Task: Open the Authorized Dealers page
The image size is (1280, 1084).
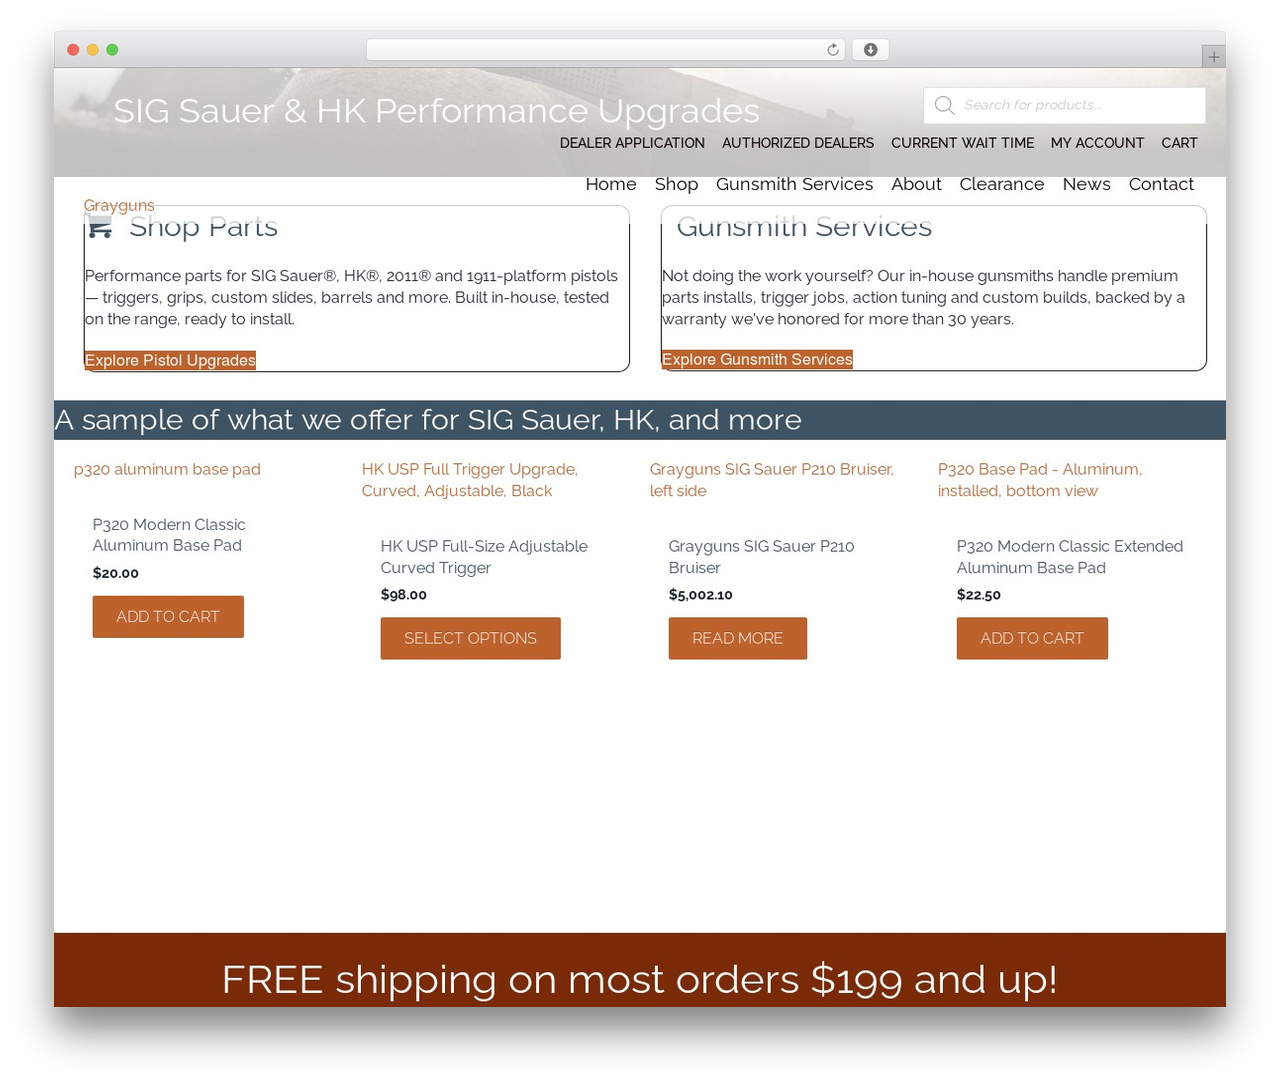Action: tap(798, 143)
